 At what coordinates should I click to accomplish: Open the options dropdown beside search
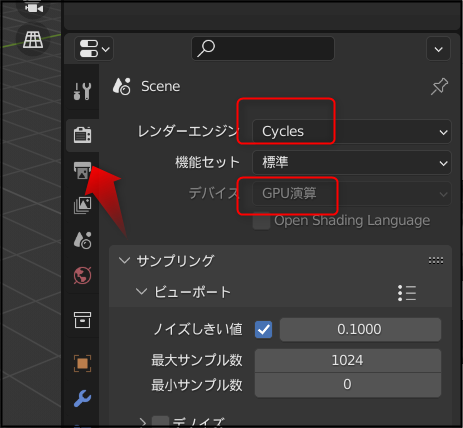pyautogui.click(x=438, y=49)
